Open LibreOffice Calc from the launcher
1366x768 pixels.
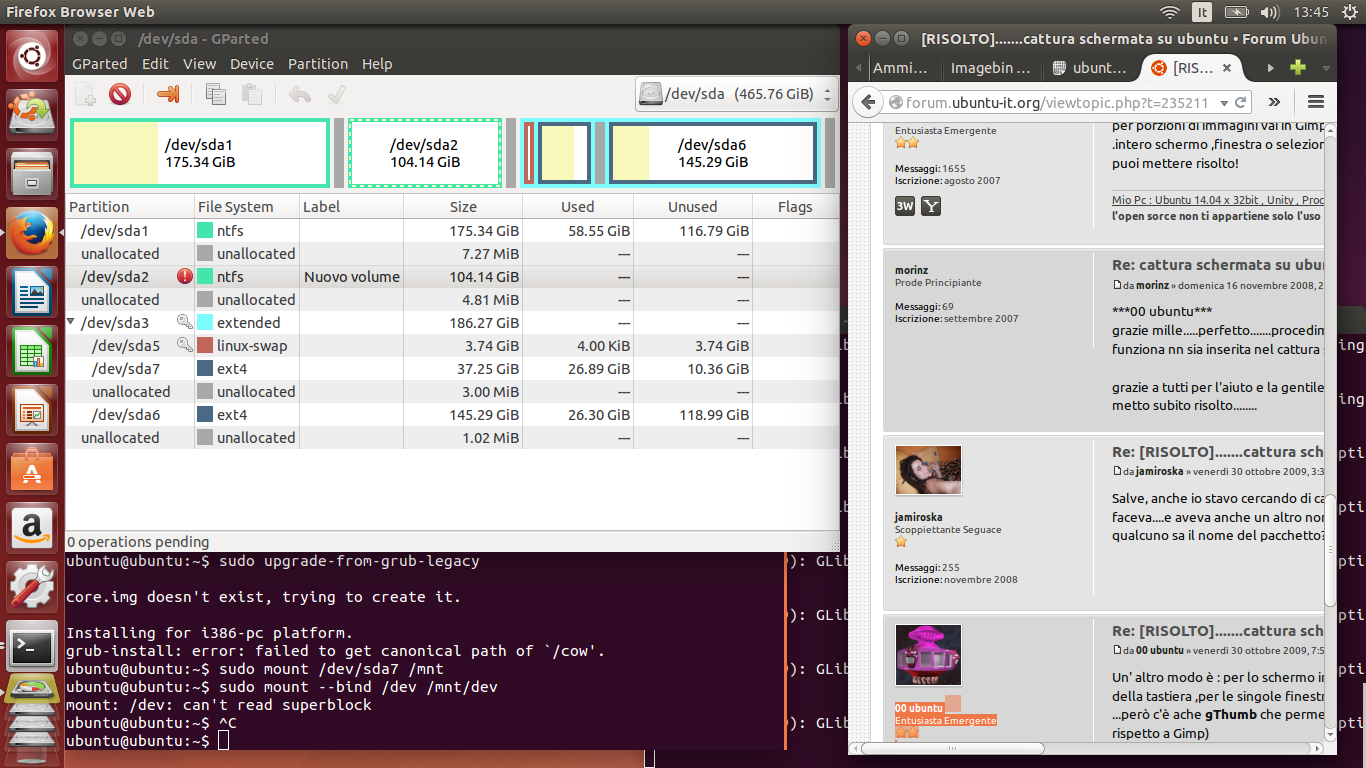click(x=33, y=350)
